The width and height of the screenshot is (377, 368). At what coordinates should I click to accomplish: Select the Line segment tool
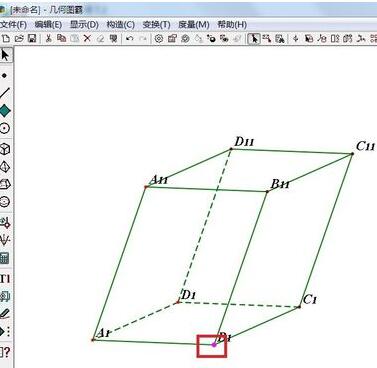pos(5,93)
